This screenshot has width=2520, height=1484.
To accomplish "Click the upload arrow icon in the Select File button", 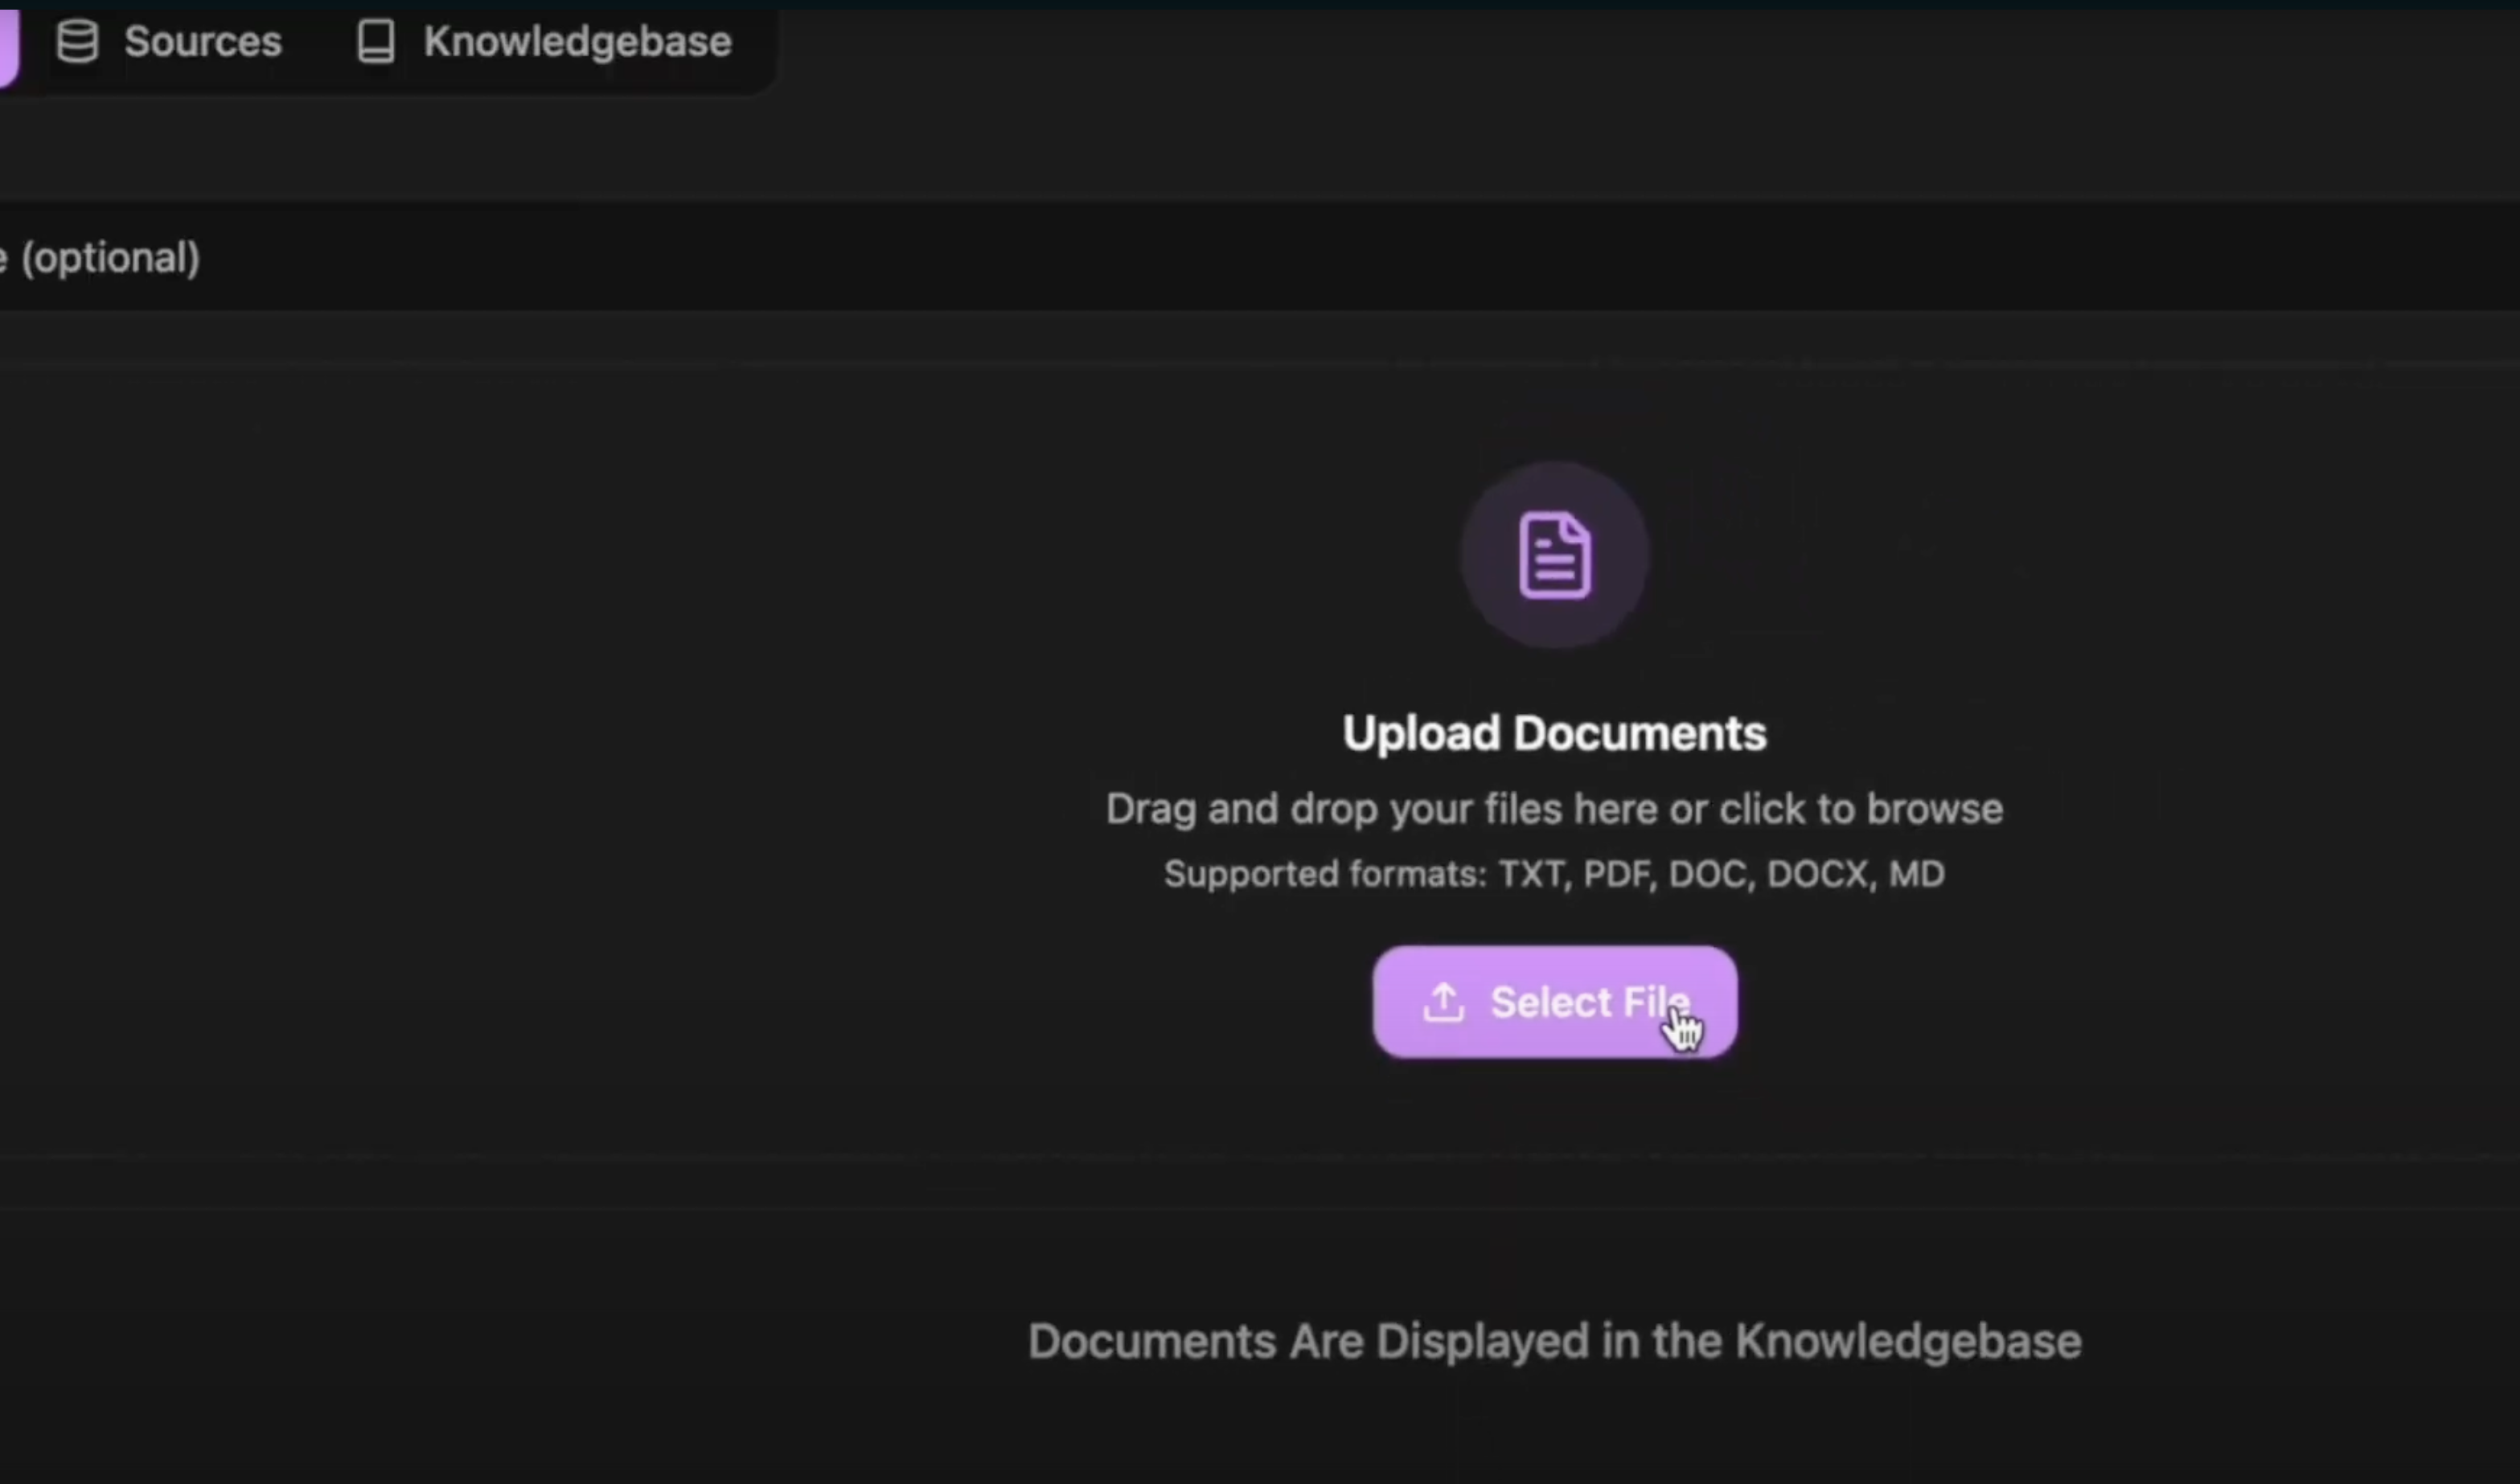I will [1443, 1002].
